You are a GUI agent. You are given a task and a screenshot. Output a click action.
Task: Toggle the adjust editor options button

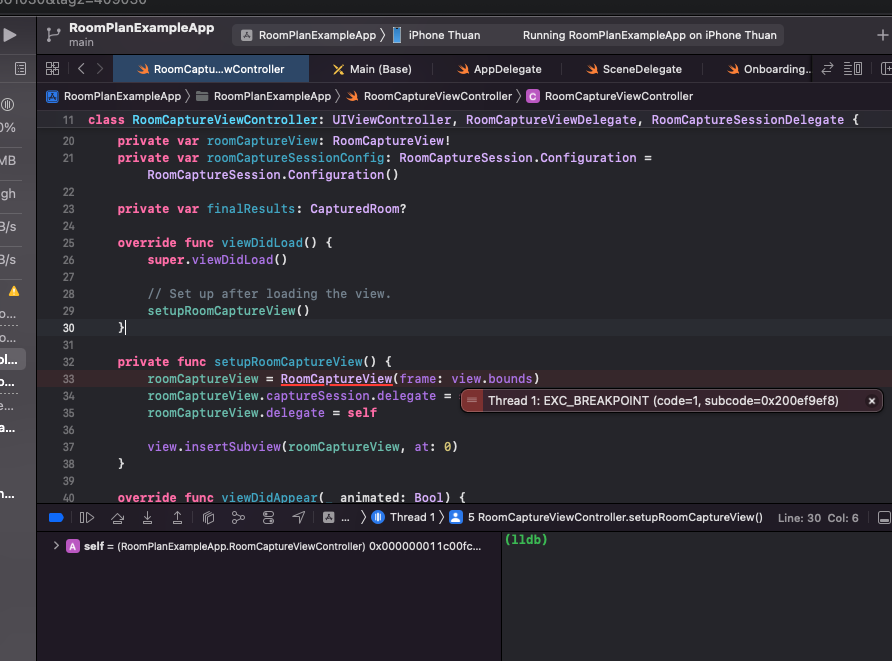click(x=853, y=69)
